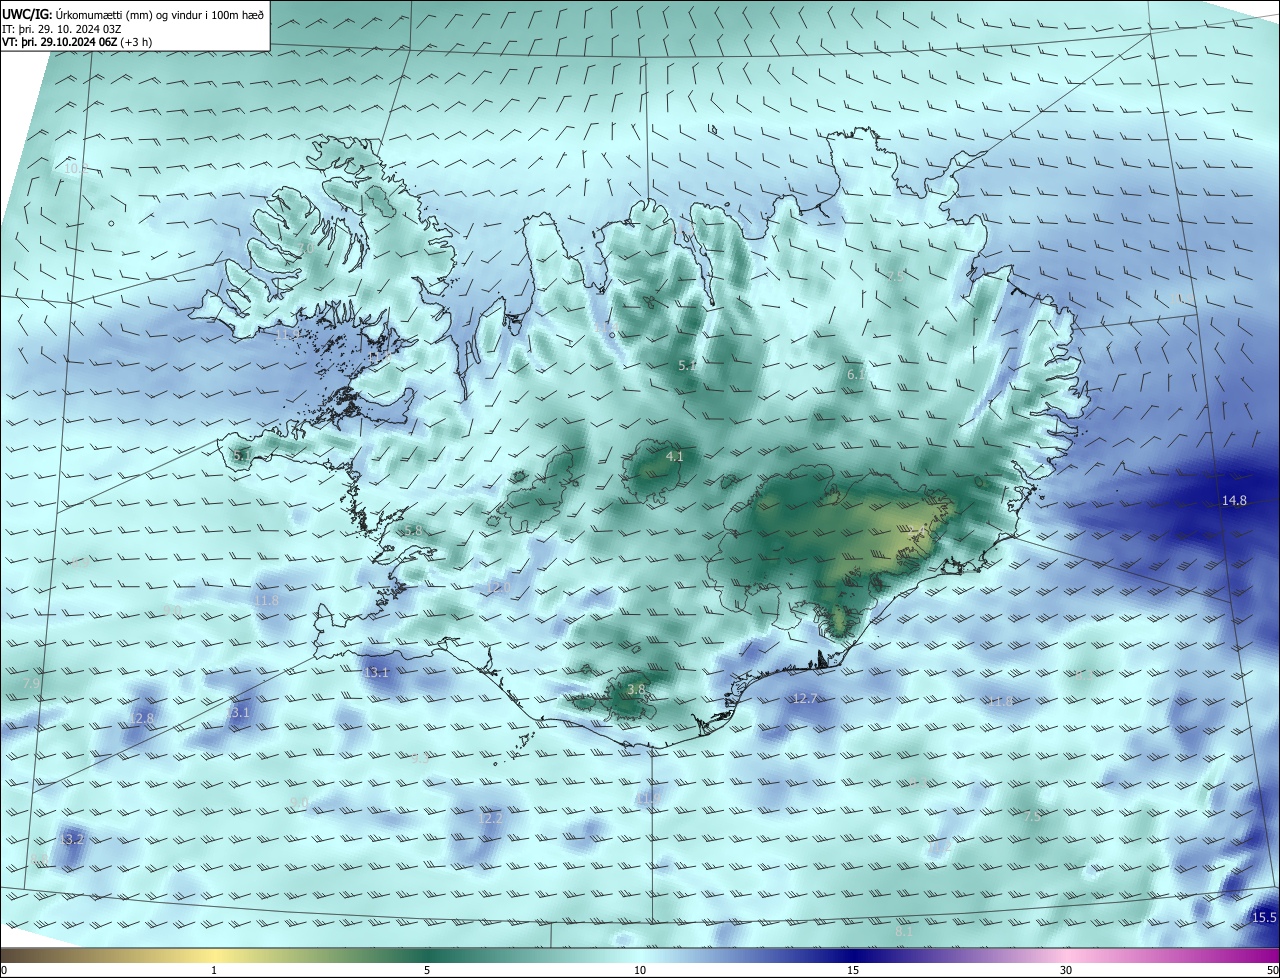Click the 50 tick on the color scale
Screen dimensions: 1280x978
click(1271, 970)
